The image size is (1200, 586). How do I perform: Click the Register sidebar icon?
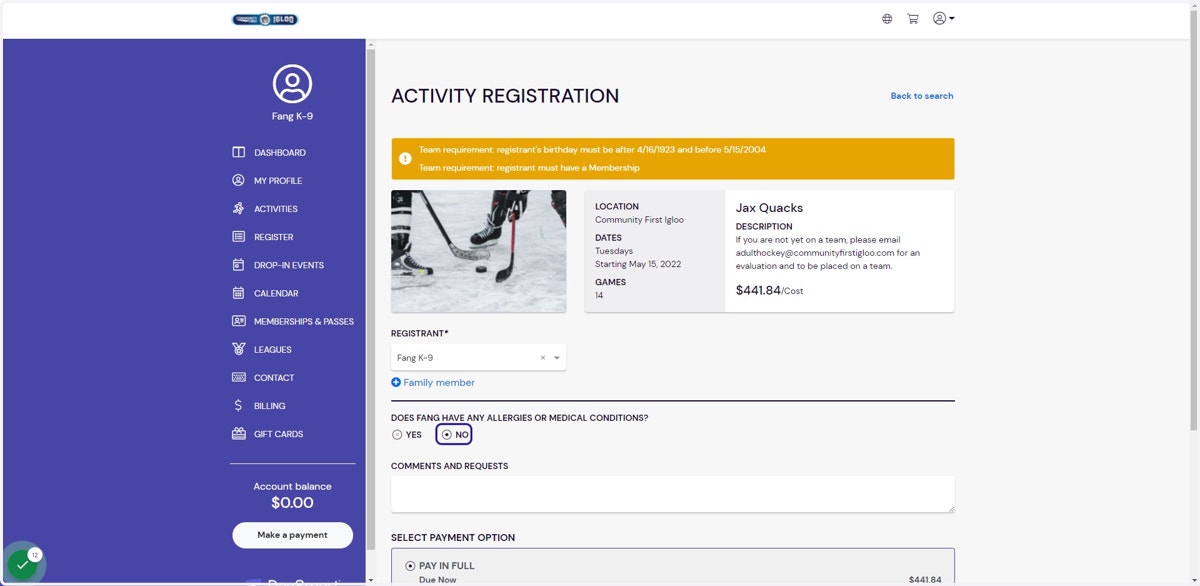click(238, 237)
